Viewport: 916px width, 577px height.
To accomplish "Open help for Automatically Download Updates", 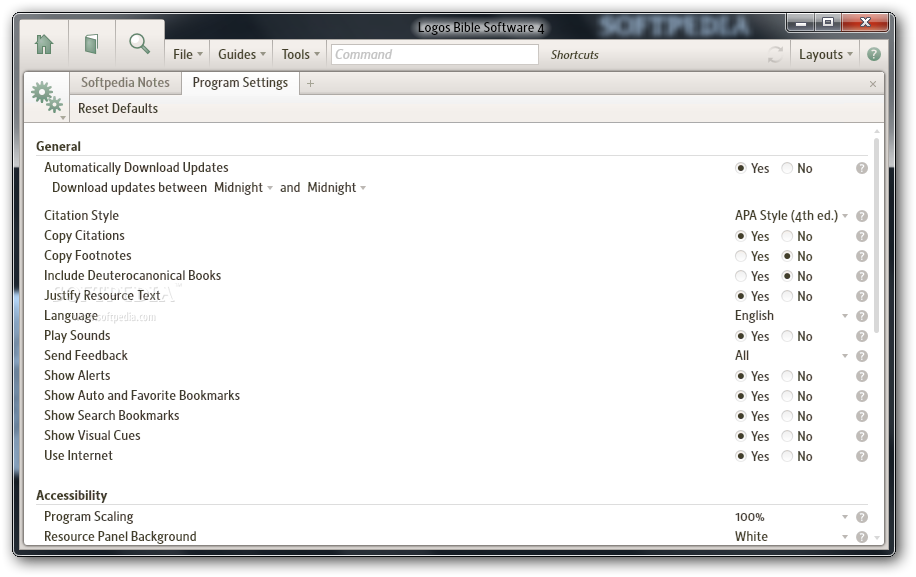I will (x=862, y=168).
